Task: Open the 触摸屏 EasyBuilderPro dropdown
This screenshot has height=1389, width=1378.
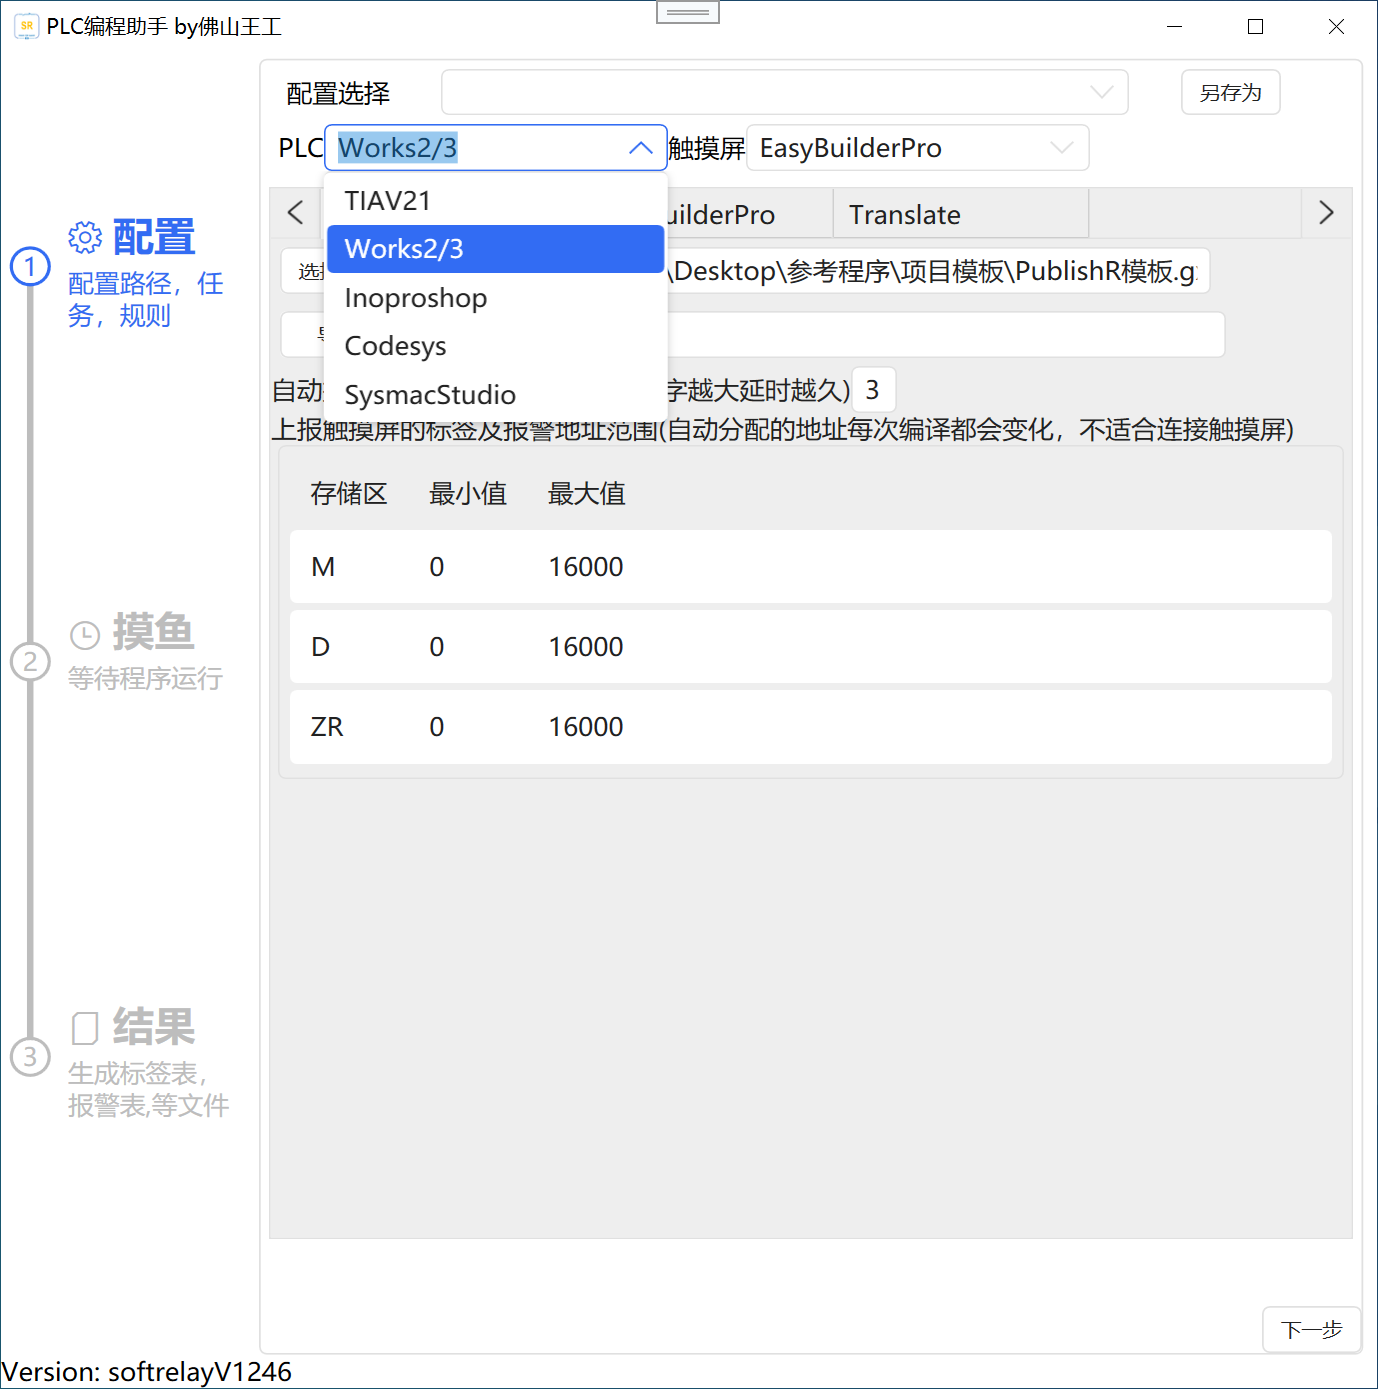Action: click(918, 148)
